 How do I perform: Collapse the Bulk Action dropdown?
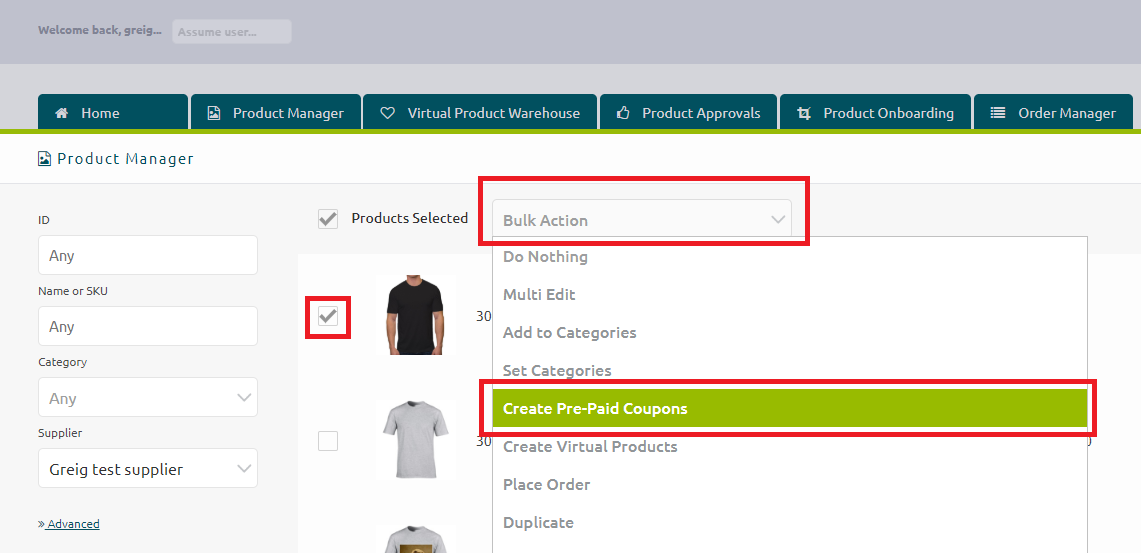(x=642, y=220)
